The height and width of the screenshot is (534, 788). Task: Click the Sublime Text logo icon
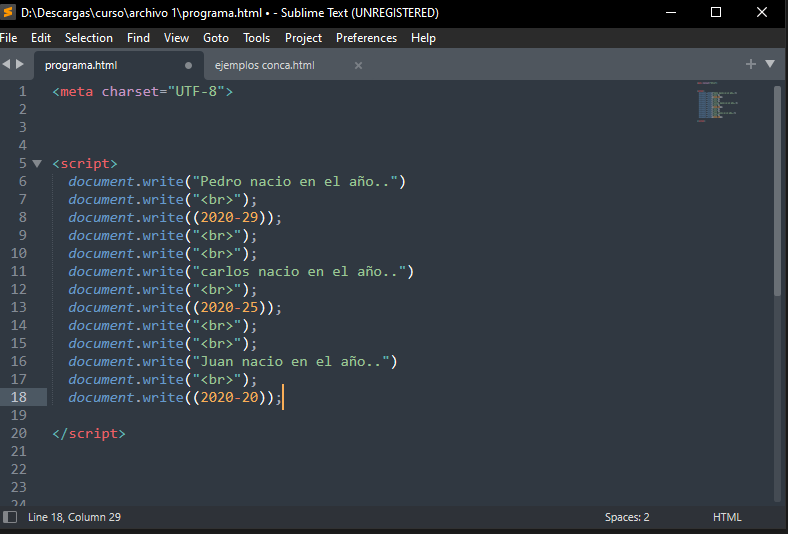click(8, 12)
